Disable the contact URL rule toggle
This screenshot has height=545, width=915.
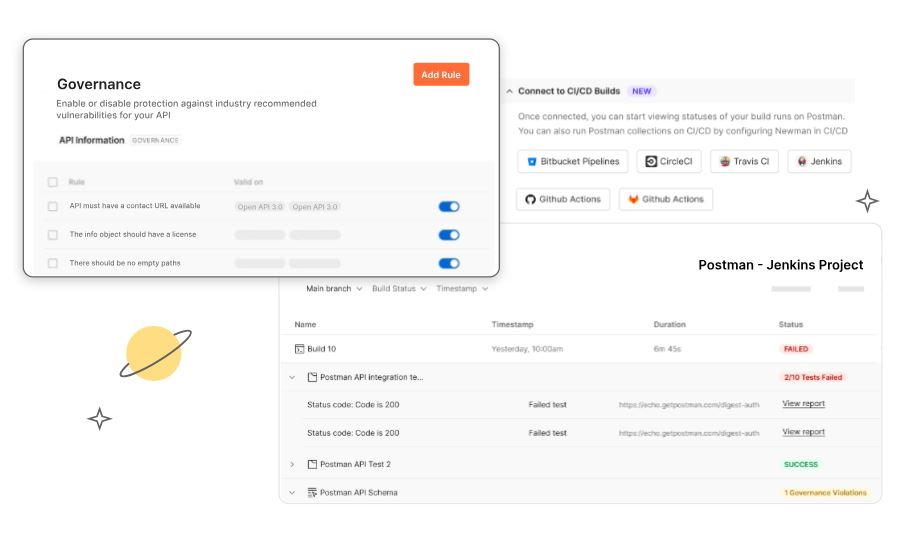449,207
